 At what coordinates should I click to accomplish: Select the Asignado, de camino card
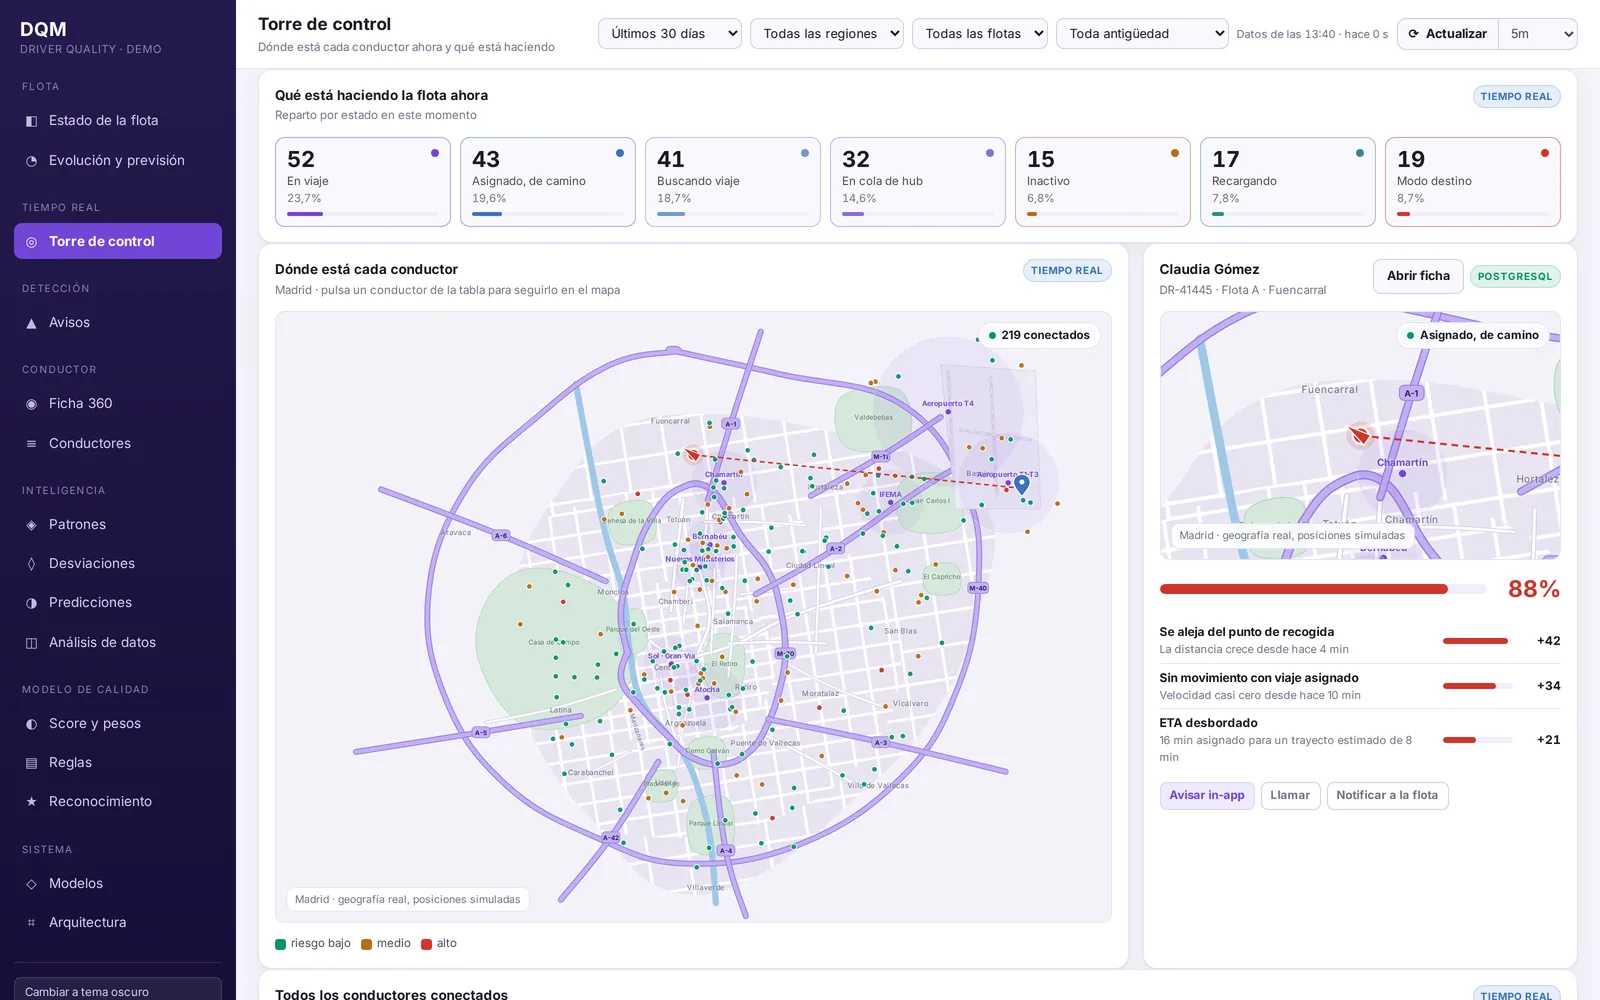(548, 182)
